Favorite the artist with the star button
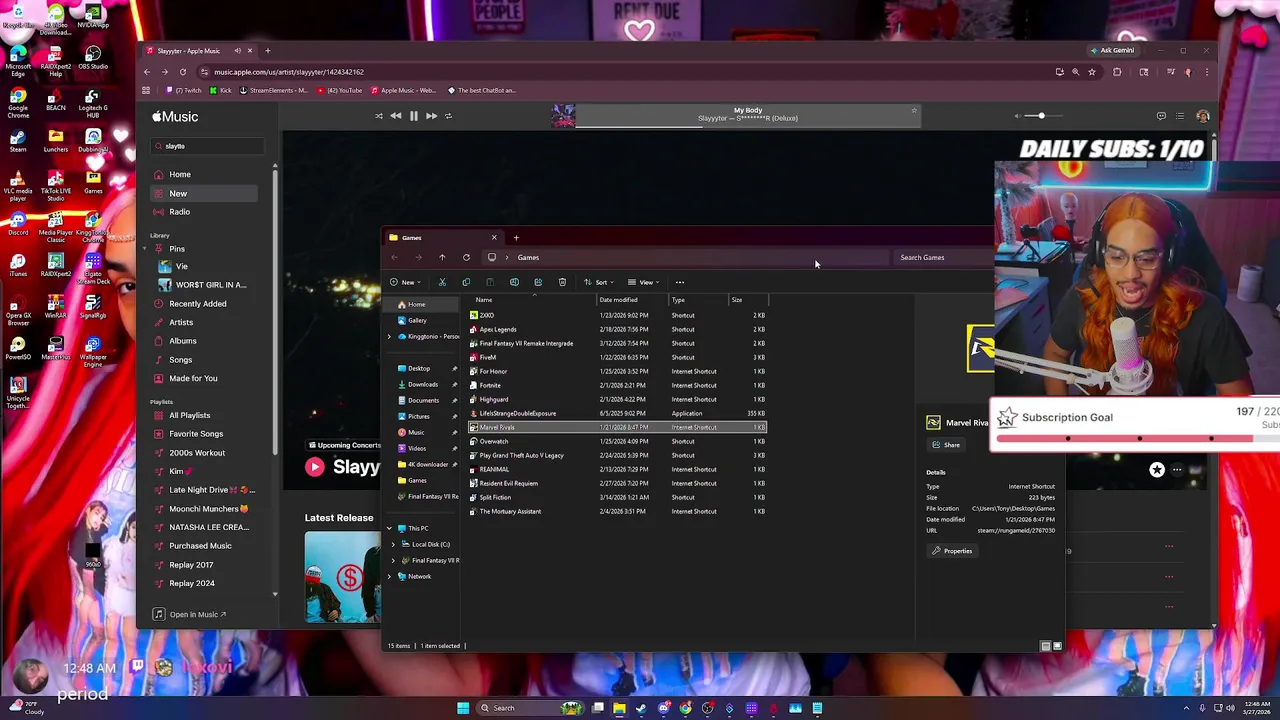The height and width of the screenshot is (720, 1280). (x=1157, y=470)
